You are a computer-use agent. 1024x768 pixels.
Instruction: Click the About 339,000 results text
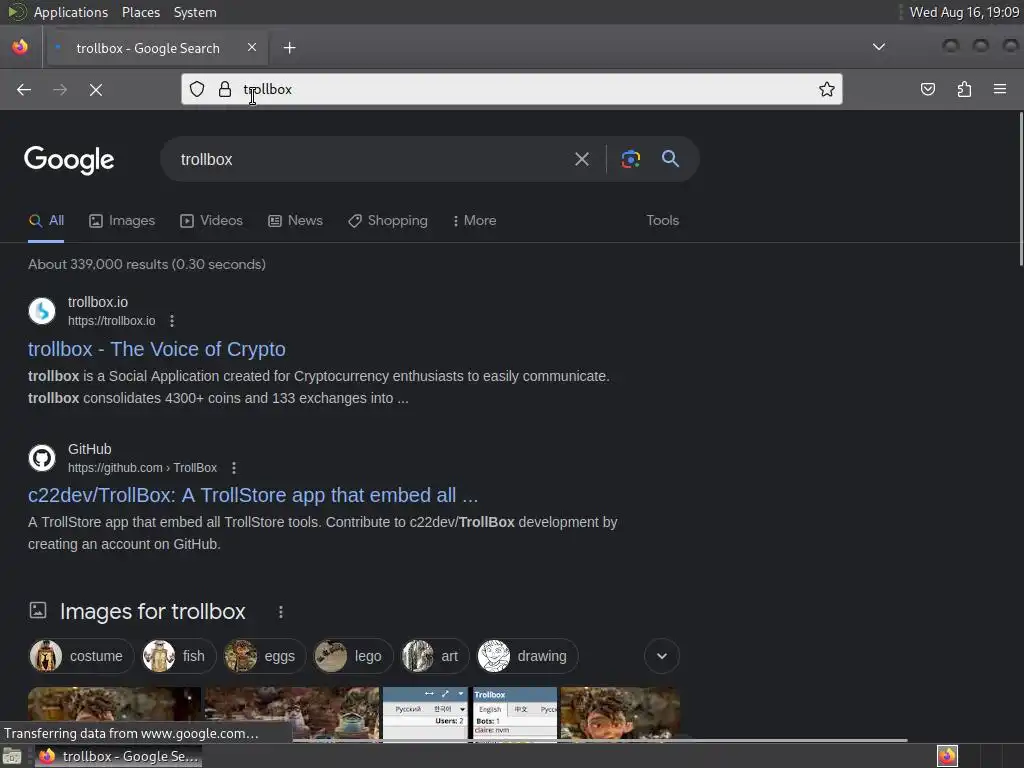(x=147, y=264)
